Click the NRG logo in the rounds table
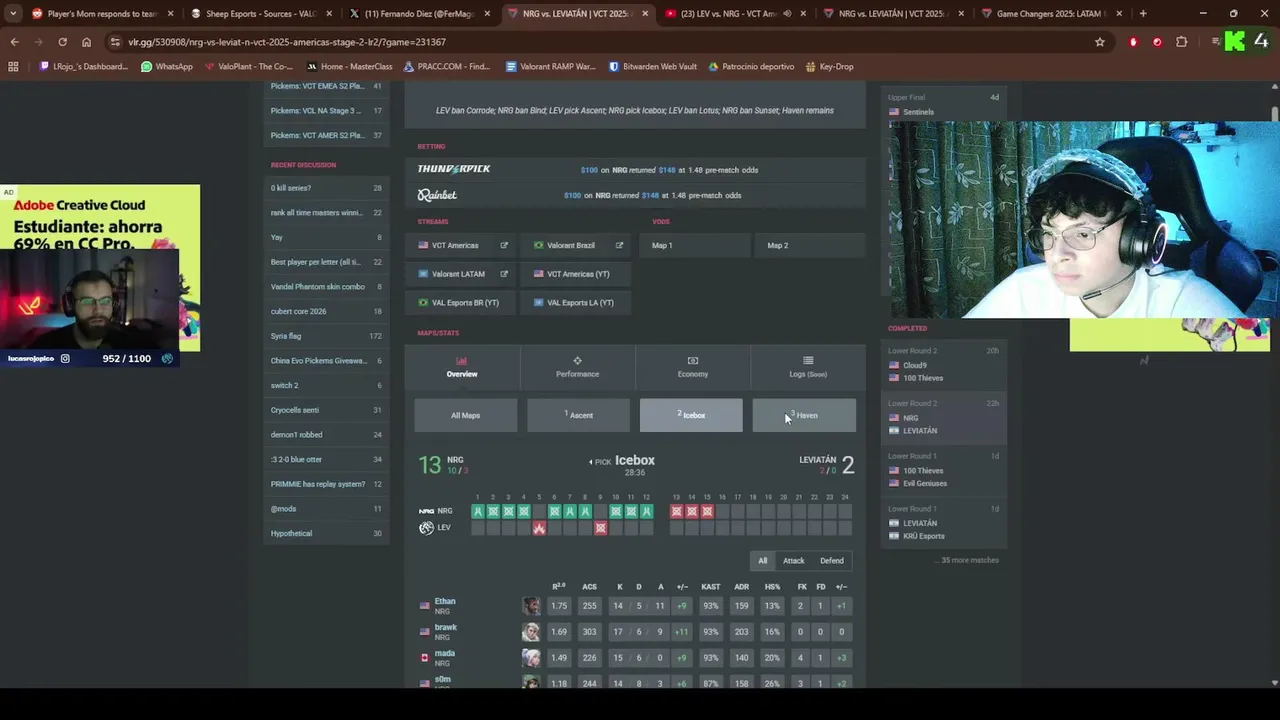The image size is (1280, 720). 426,511
